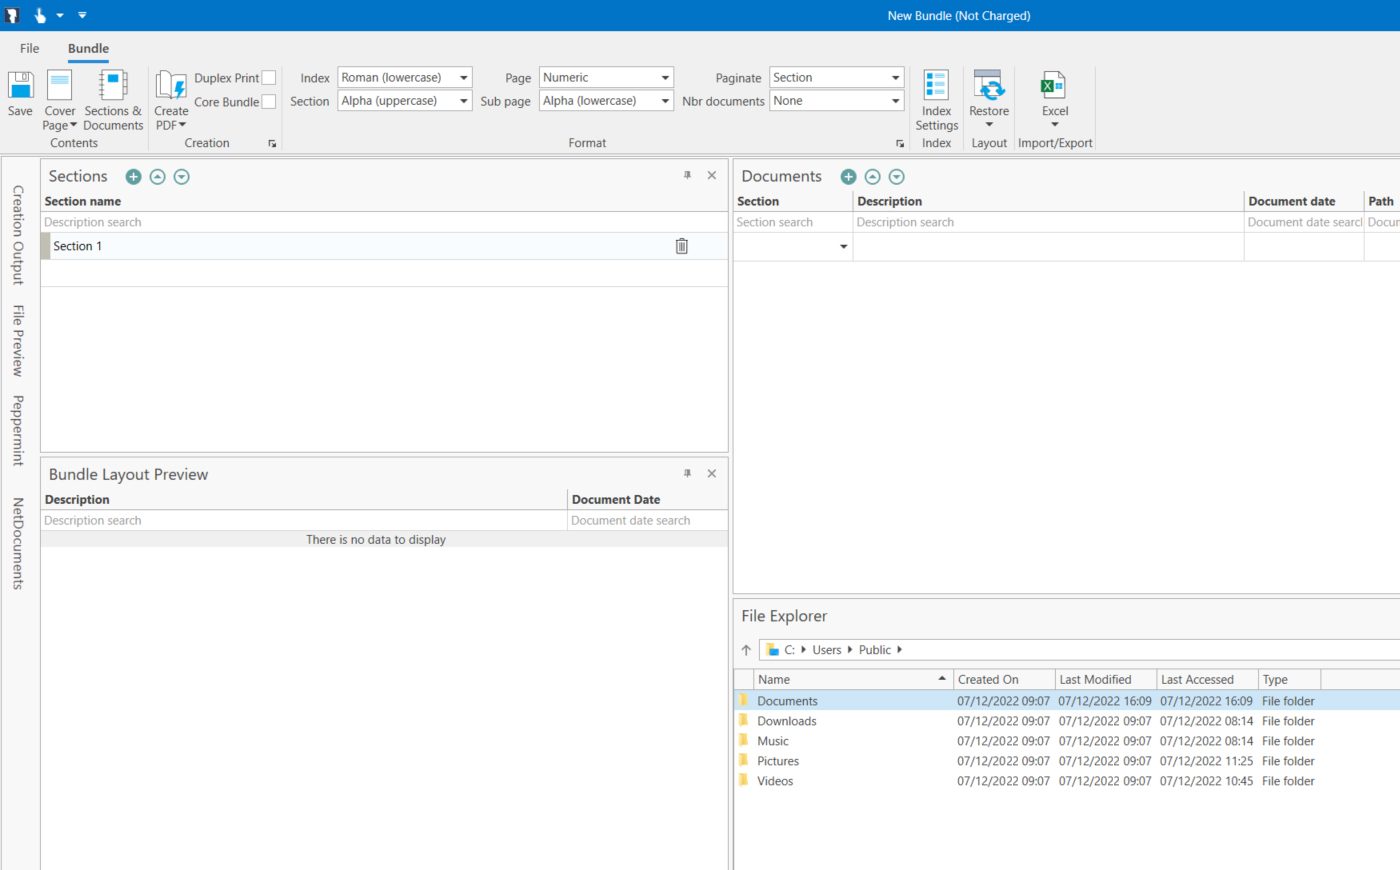Open the Index format dropdown
The height and width of the screenshot is (870, 1400).
(464, 78)
